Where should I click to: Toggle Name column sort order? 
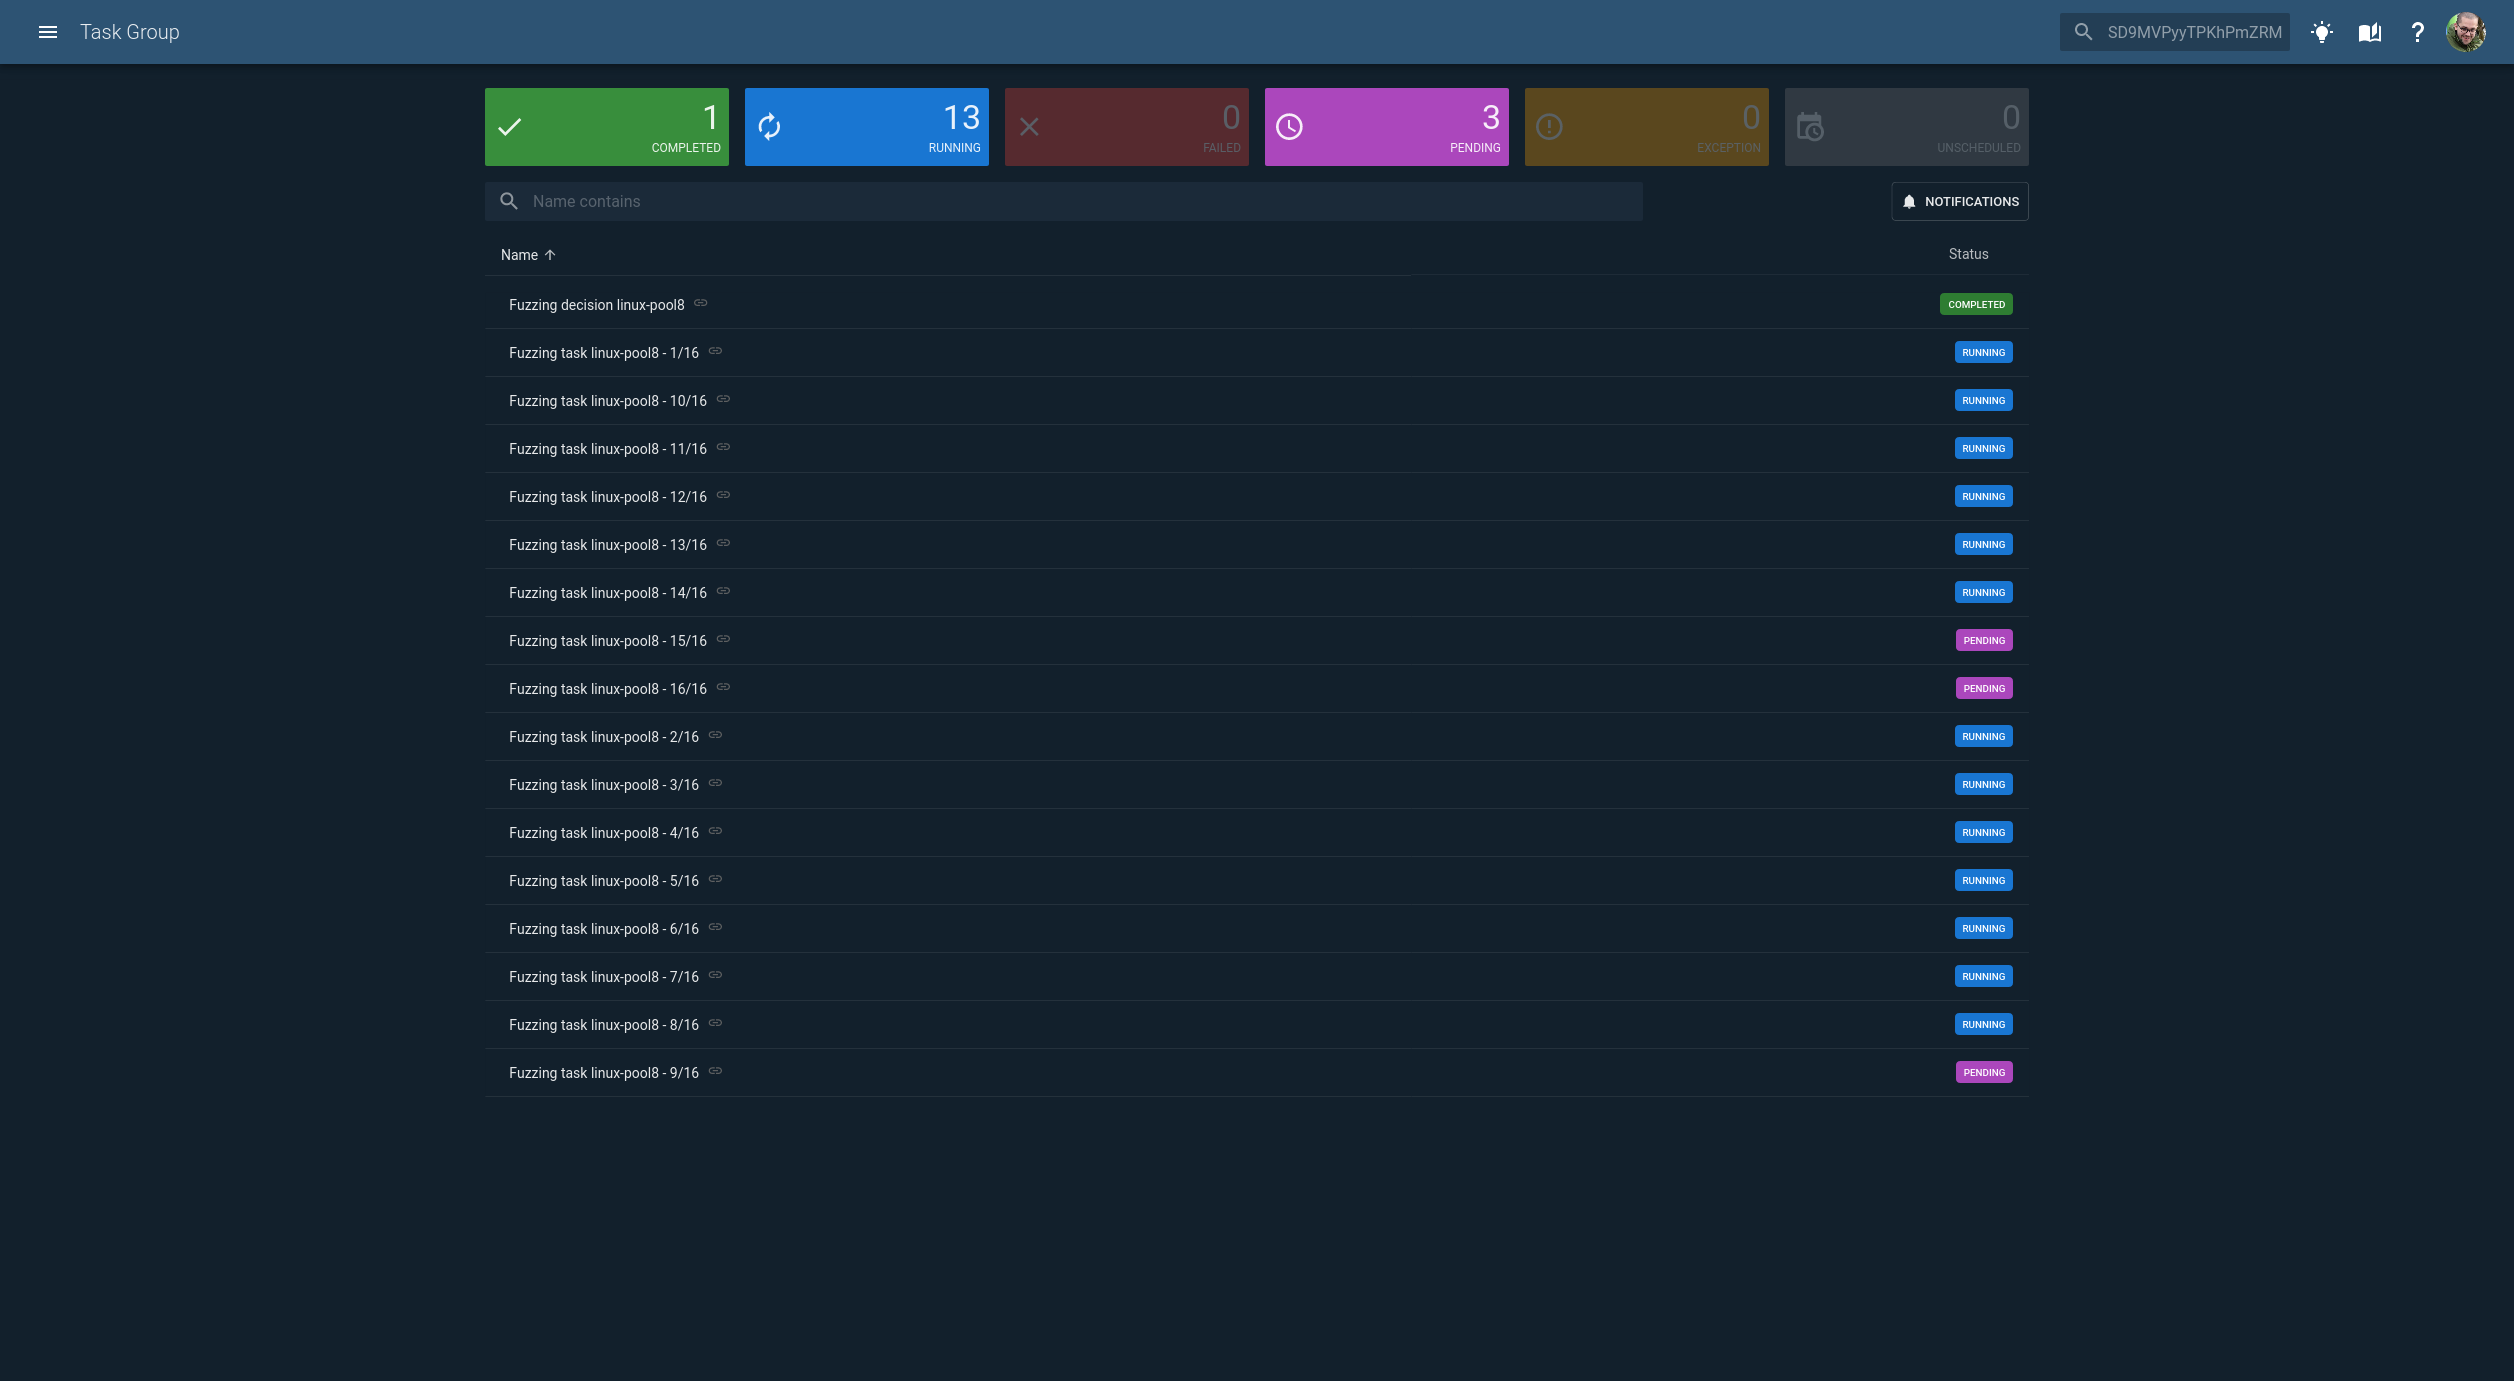527,254
